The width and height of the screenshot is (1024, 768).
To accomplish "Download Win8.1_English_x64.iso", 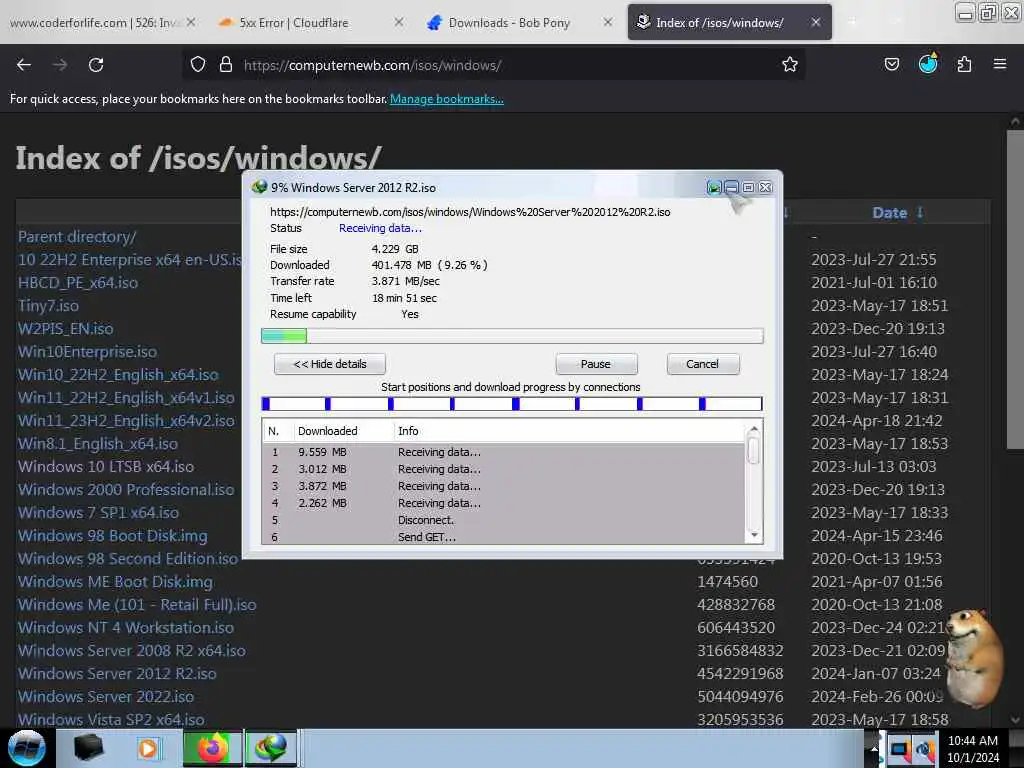I will coord(98,444).
